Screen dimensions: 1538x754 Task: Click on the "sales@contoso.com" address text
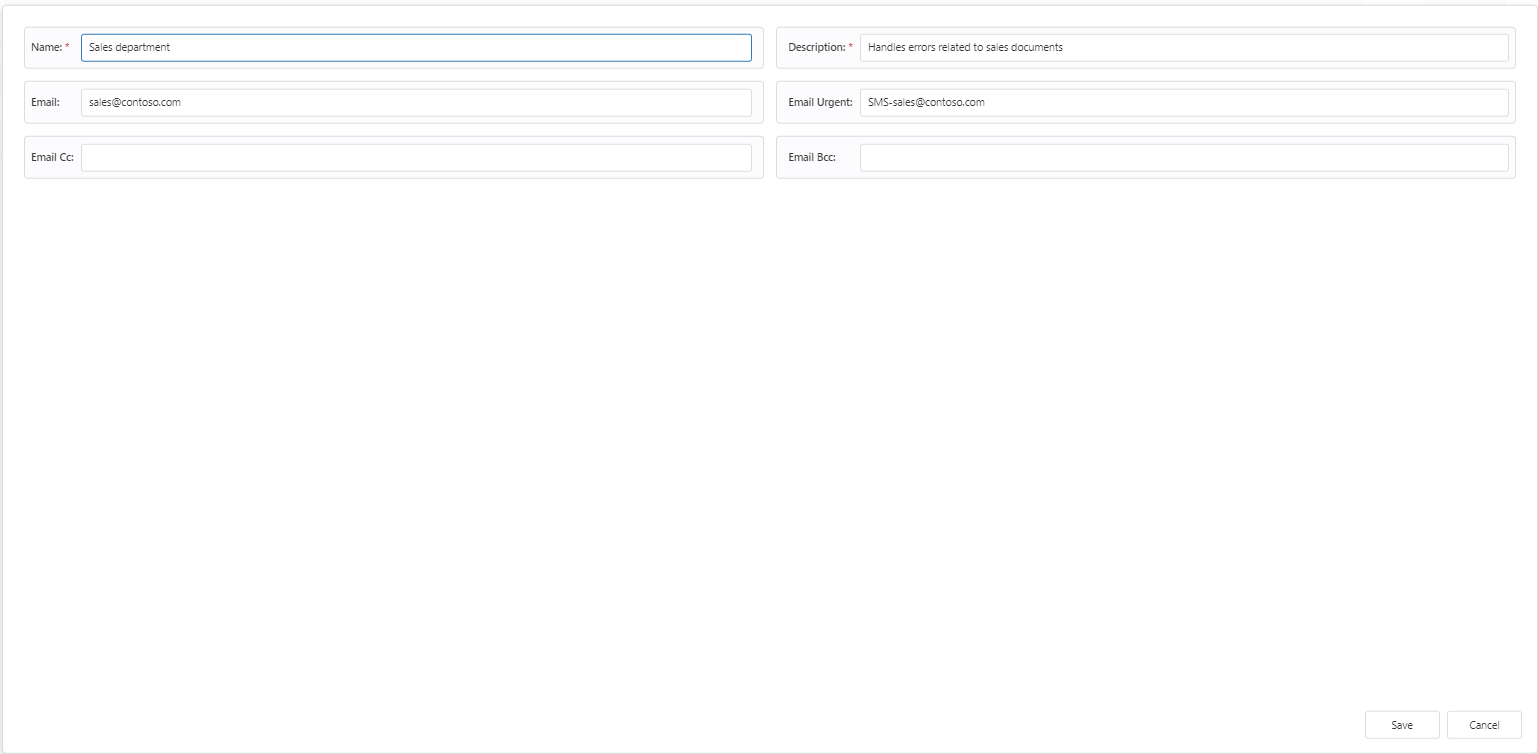[134, 102]
